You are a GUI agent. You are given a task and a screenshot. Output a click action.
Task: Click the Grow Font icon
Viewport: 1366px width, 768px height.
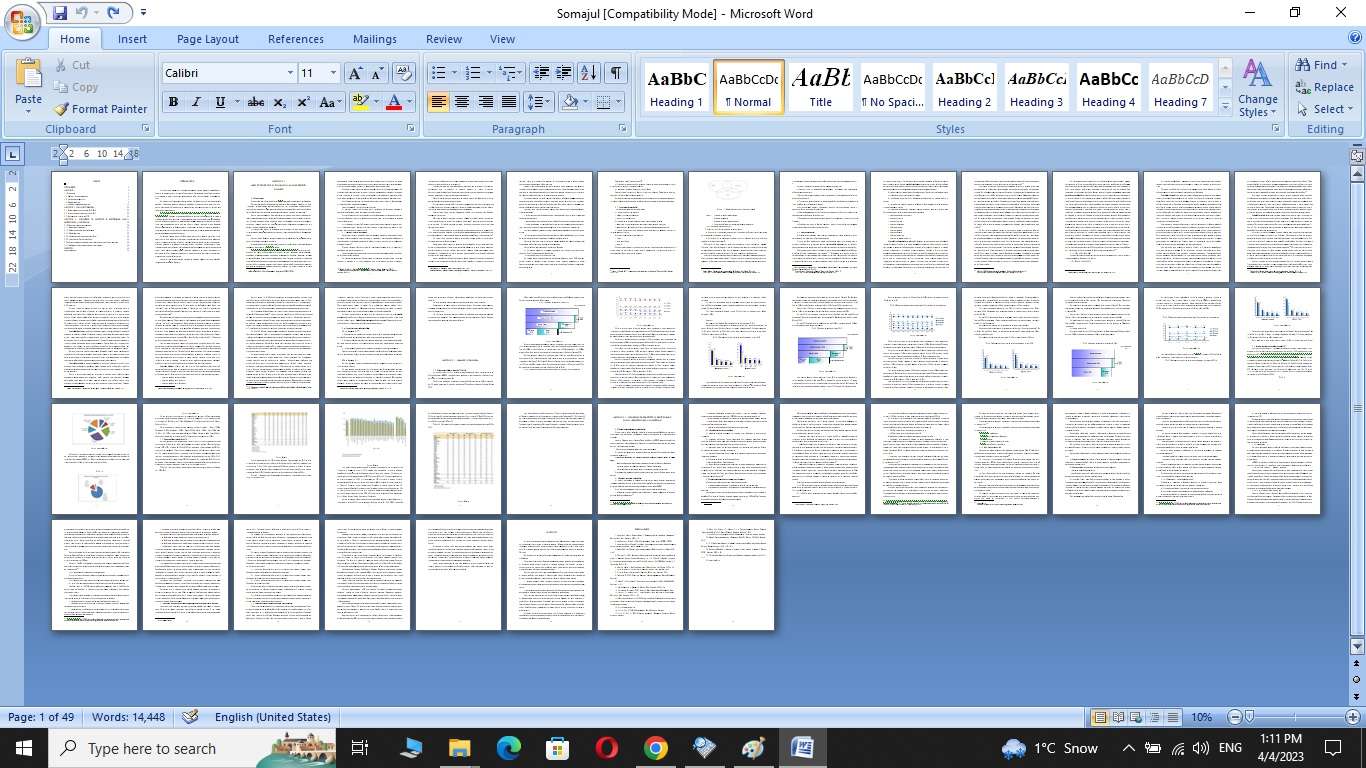pyautogui.click(x=355, y=73)
